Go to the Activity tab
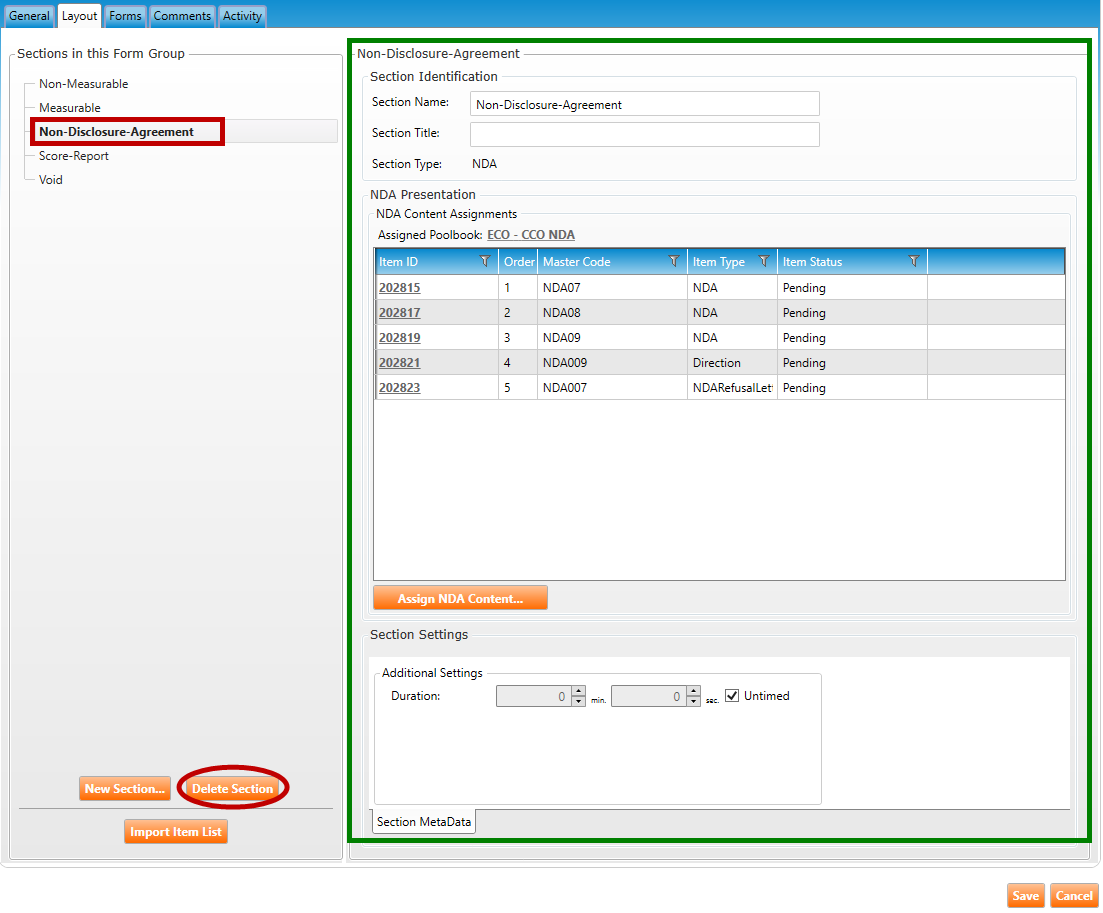This screenshot has width=1103, height=913. point(242,16)
